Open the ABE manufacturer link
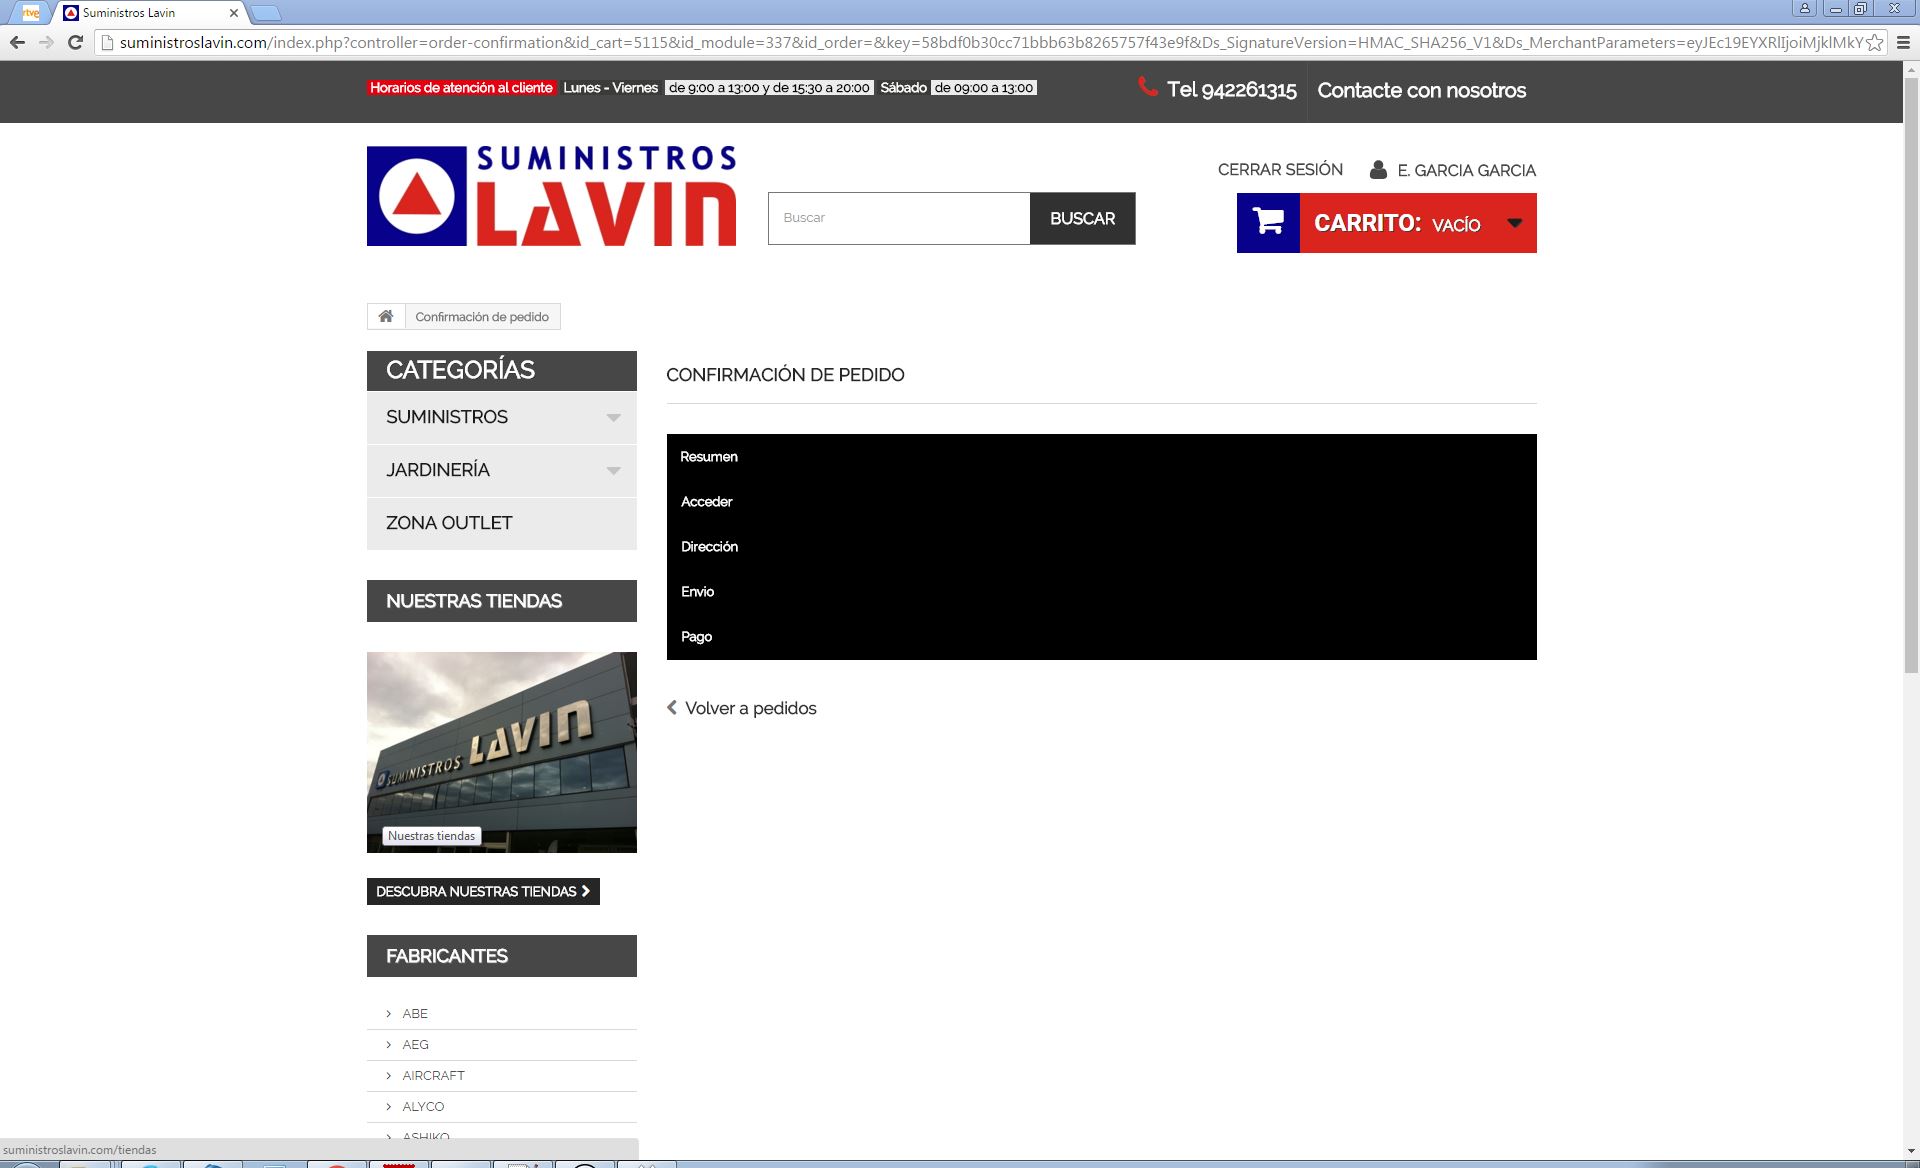The width and height of the screenshot is (1920, 1168). 415,1013
